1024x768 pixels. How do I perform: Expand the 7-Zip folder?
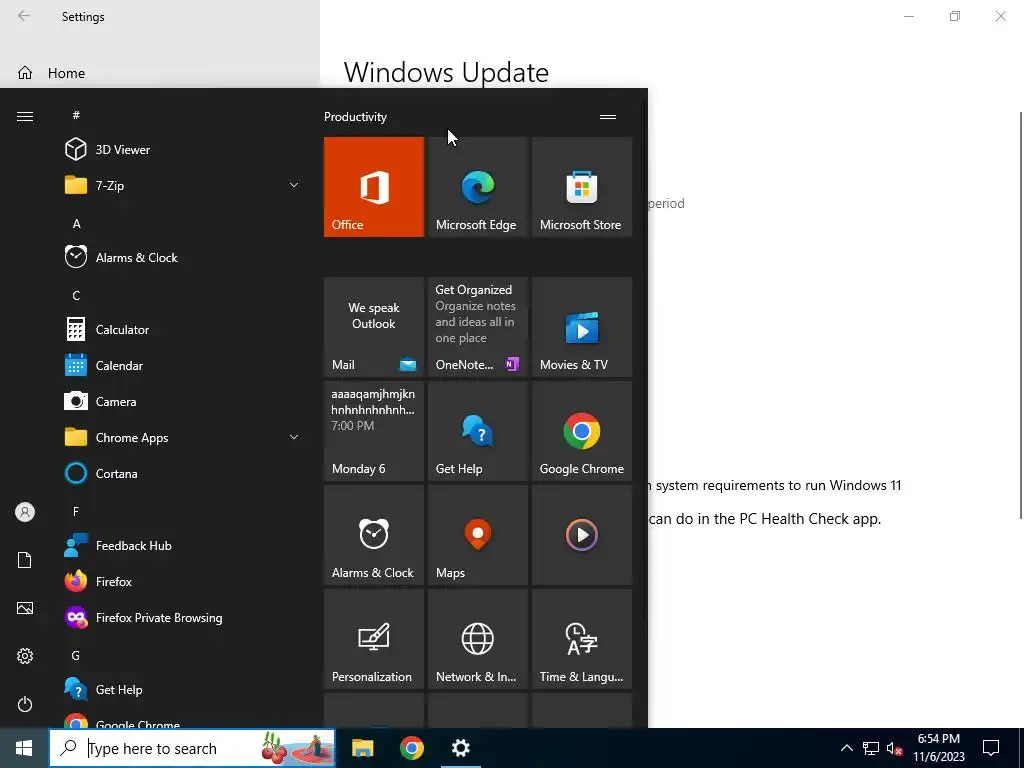(183, 185)
